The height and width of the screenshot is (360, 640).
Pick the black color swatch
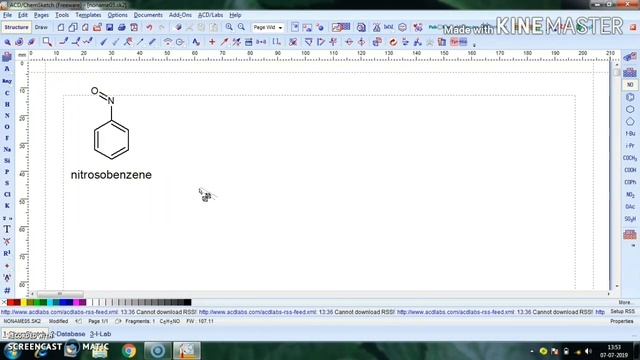tap(187, 302)
